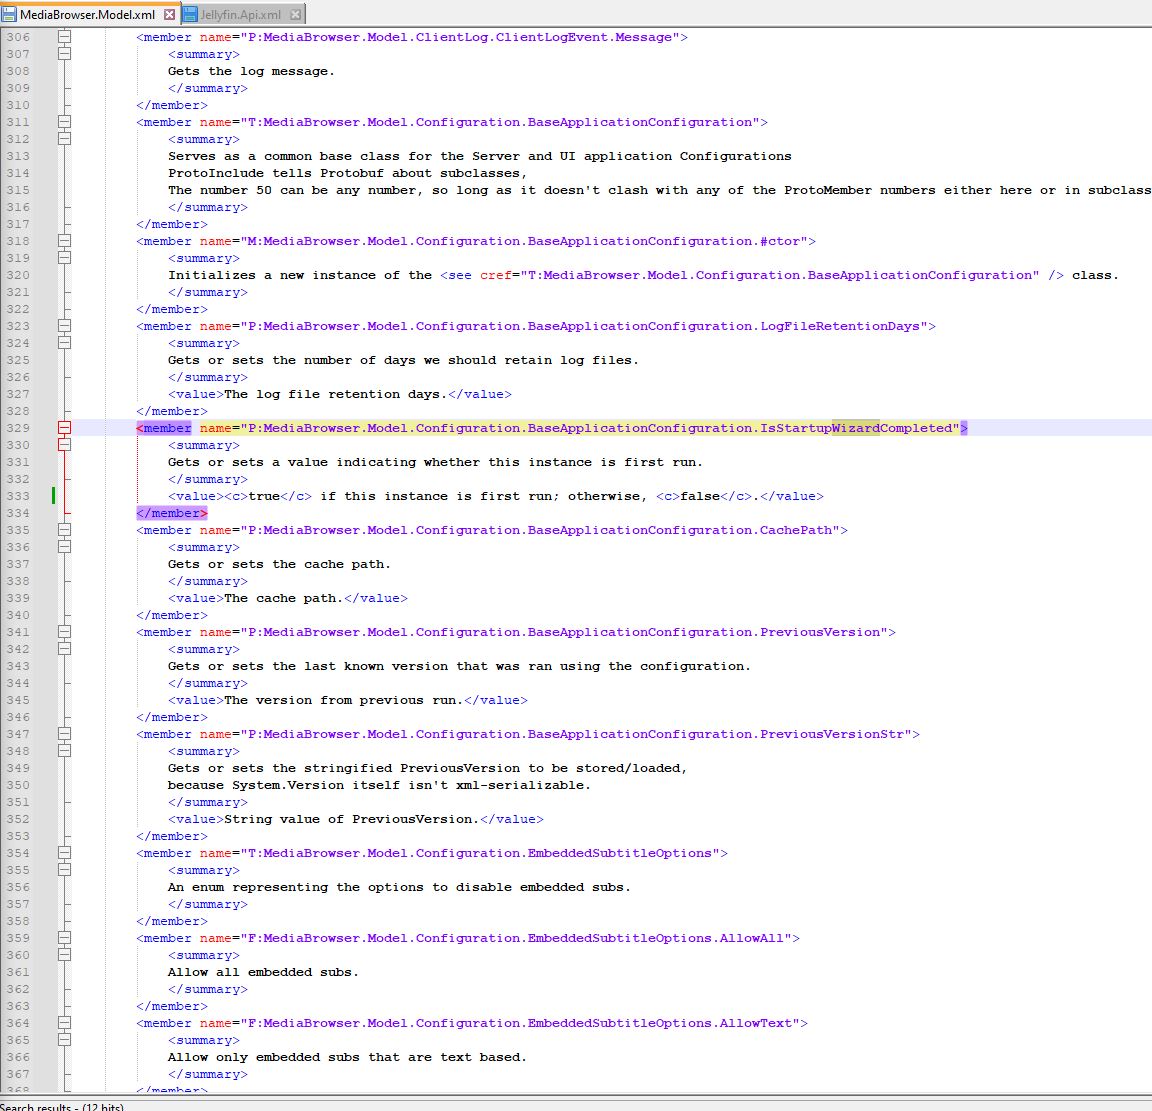Switch to the Jellyfin.Api.xml tab
Screen dimensions: 1152x1111
[240, 15]
